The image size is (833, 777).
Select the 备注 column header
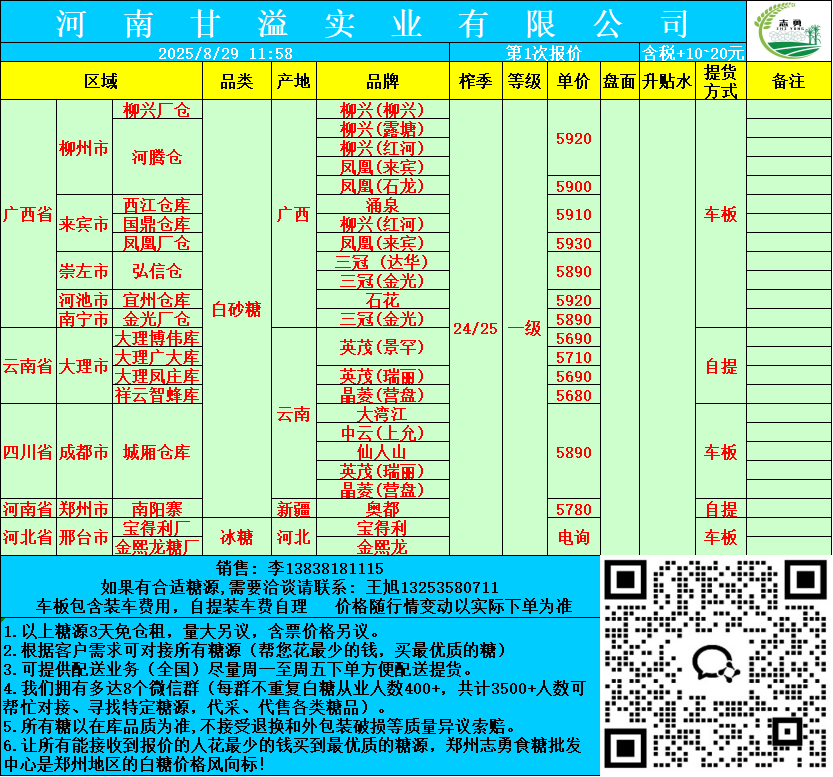[788, 81]
